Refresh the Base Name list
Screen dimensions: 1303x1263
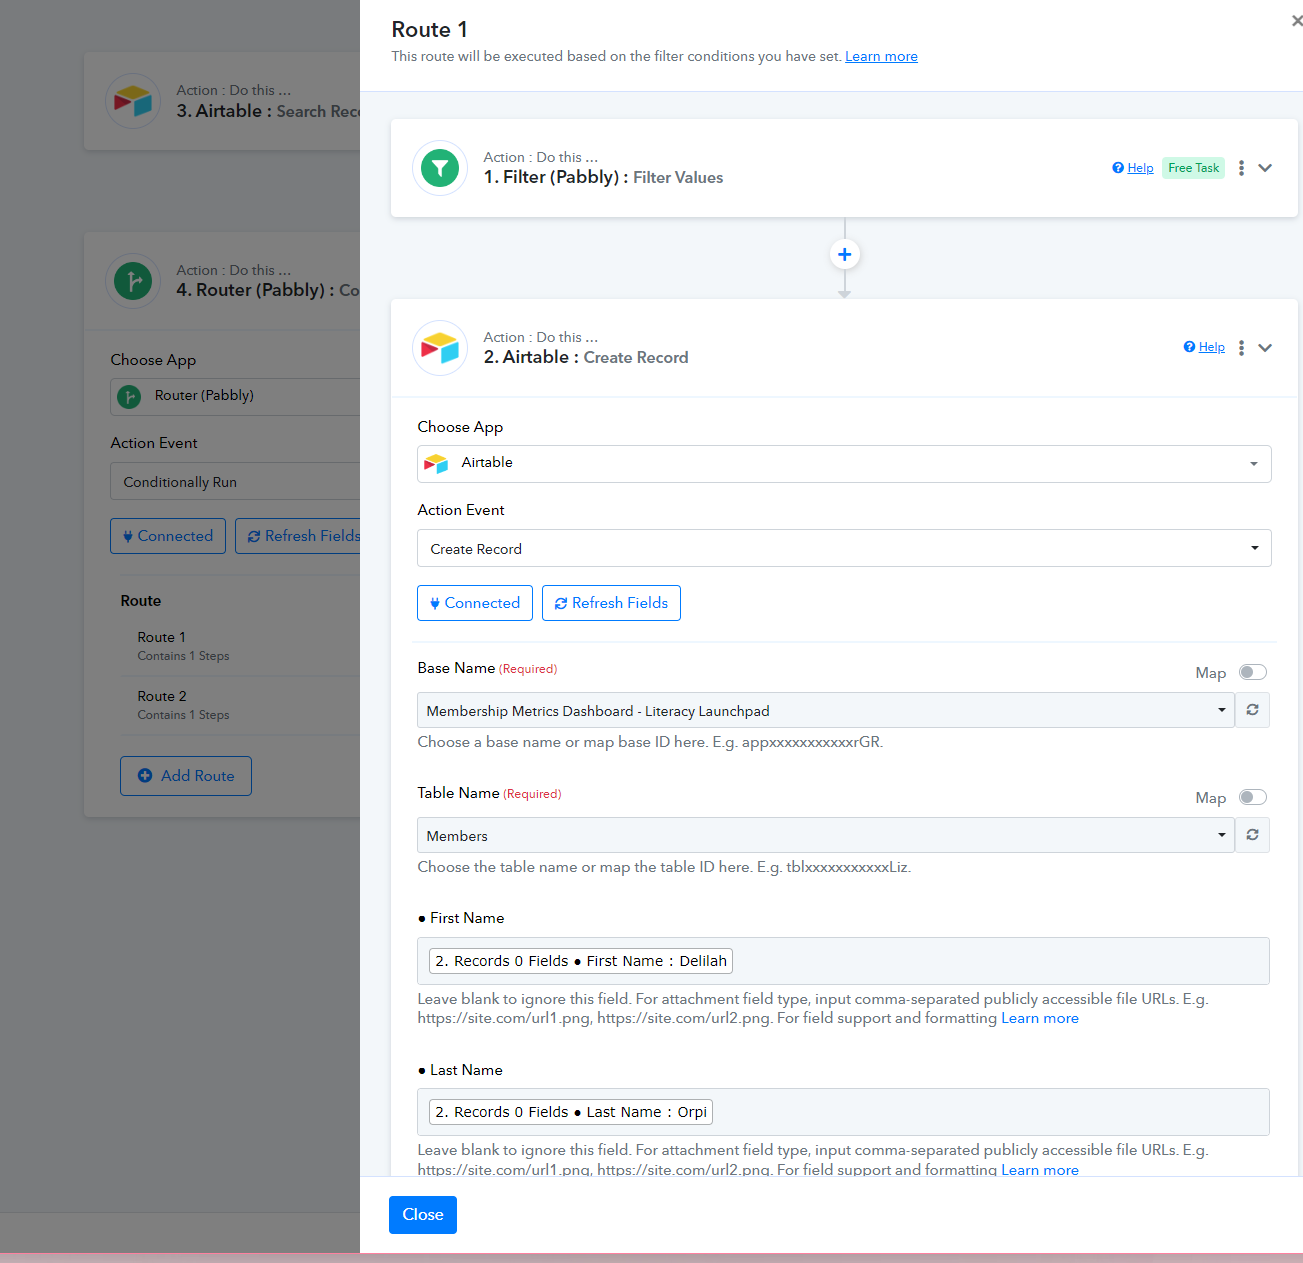tap(1252, 710)
